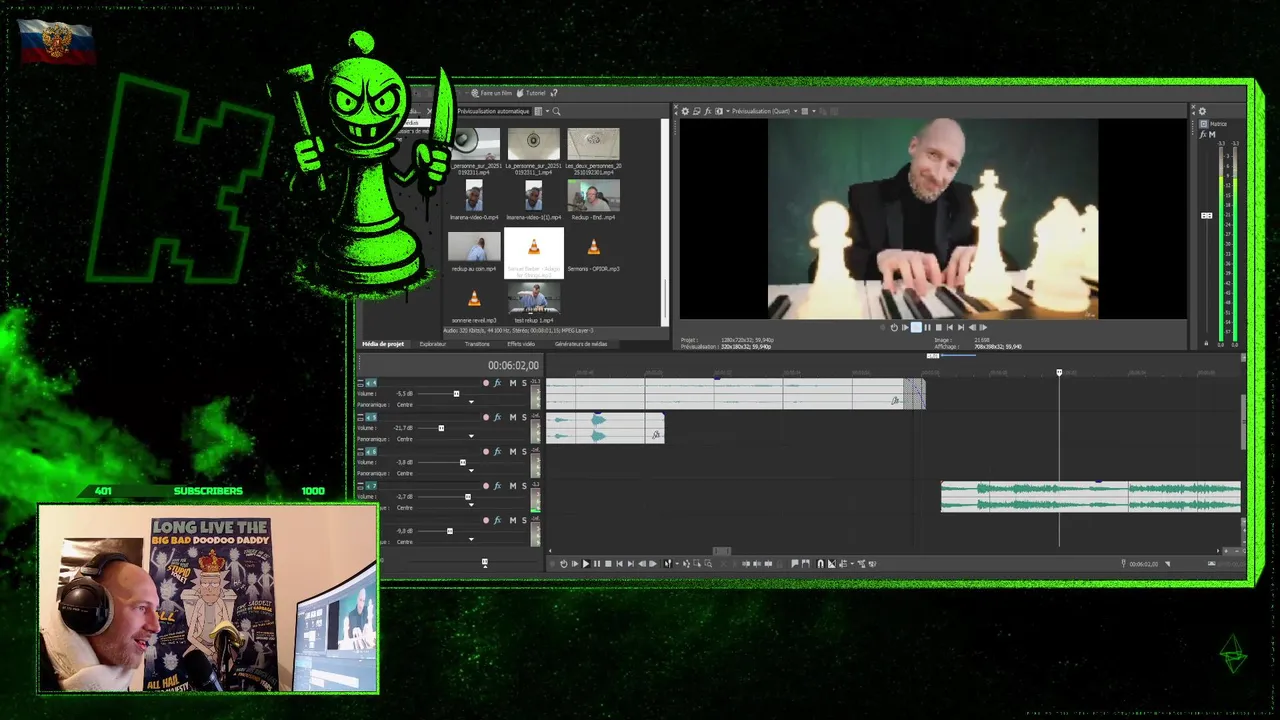Open track 5 fx chain
Viewport: 1280px width, 720px height.
(497, 417)
